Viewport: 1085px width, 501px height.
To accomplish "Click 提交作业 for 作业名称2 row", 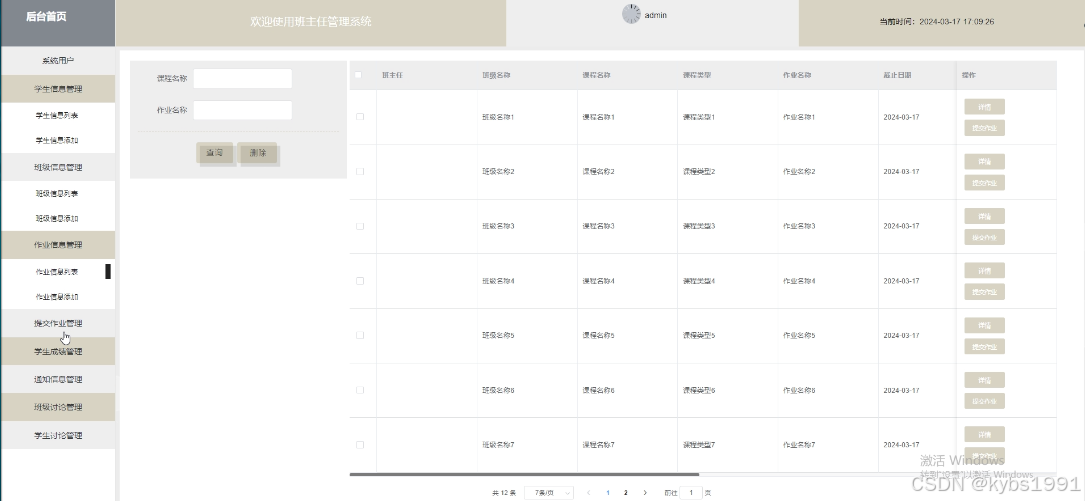I will coord(984,183).
